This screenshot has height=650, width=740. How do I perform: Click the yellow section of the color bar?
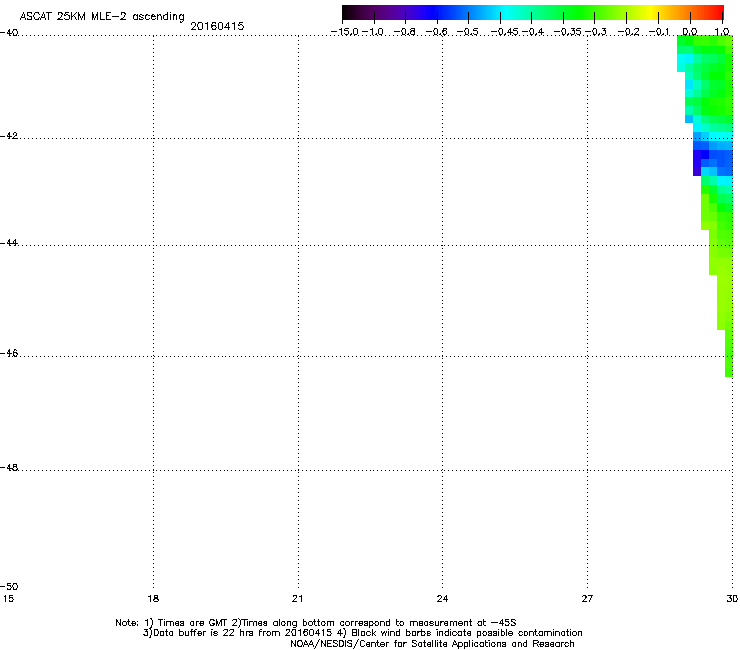651,12
